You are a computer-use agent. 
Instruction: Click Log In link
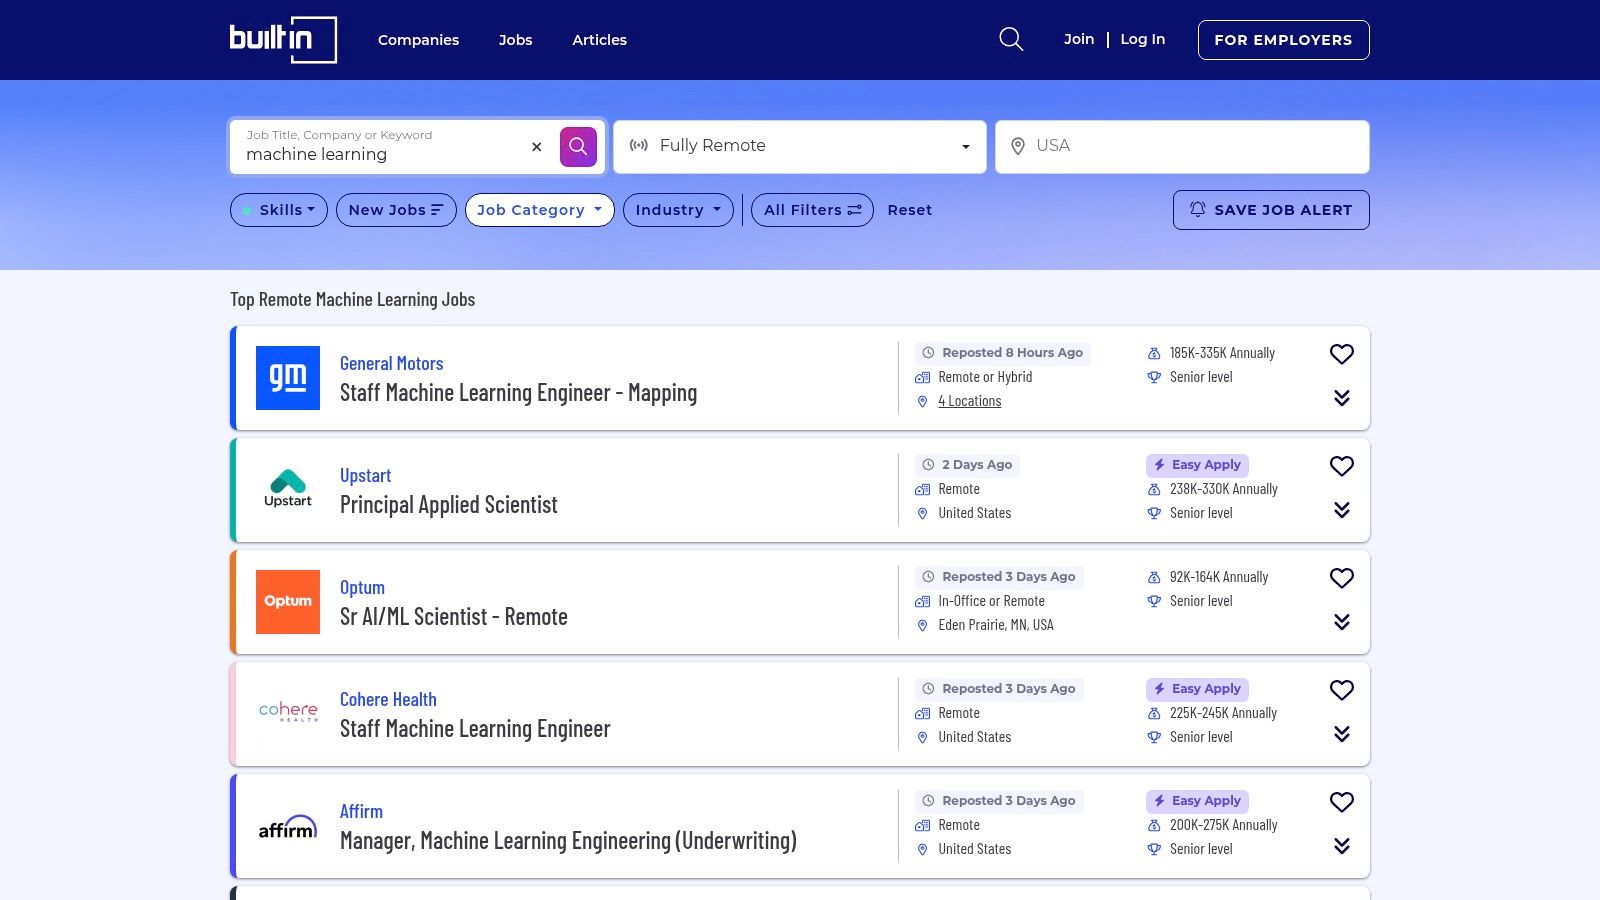[1142, 39]
